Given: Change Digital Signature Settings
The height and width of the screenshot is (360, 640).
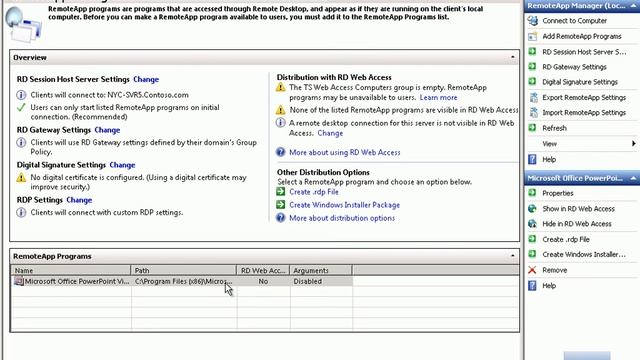Looking at the screenshot, I should click(122, 165).
